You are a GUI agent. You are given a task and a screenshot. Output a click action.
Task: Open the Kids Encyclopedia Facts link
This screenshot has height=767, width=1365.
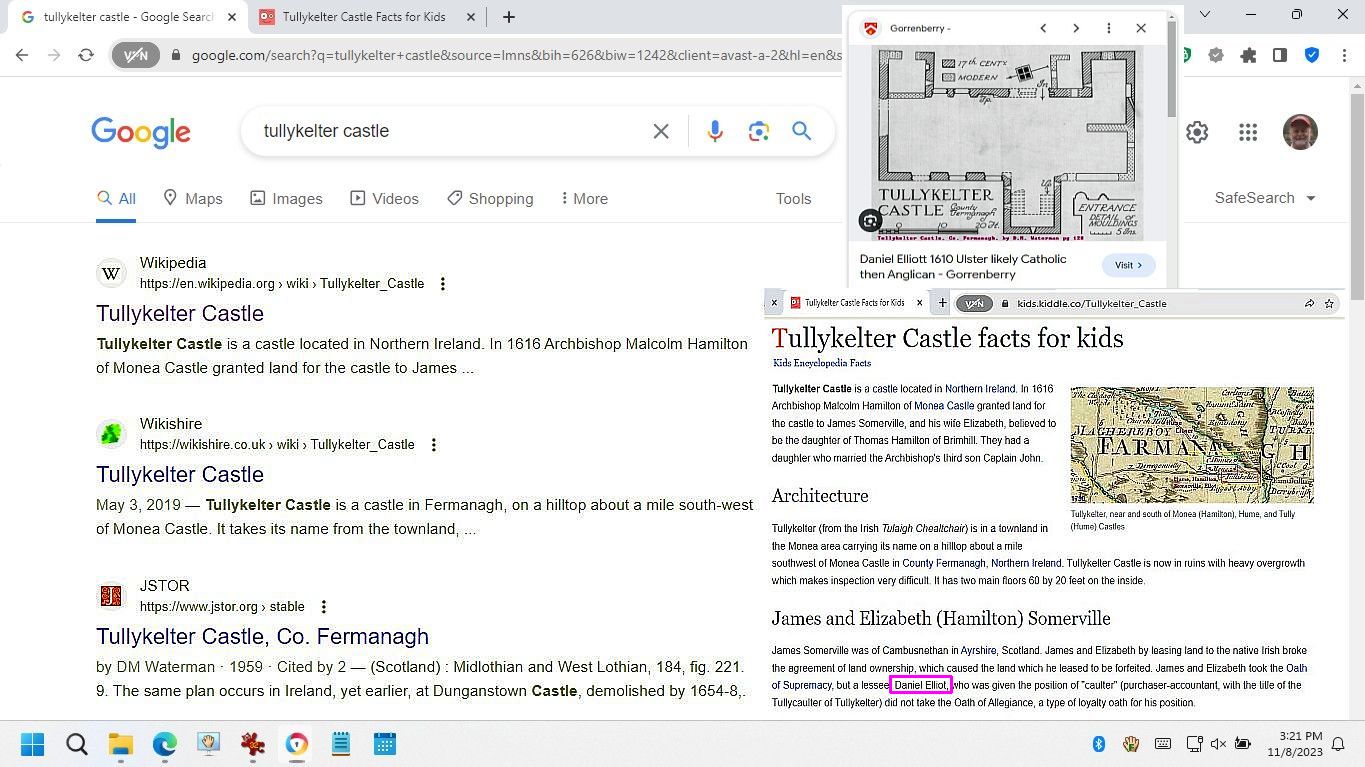822,363
